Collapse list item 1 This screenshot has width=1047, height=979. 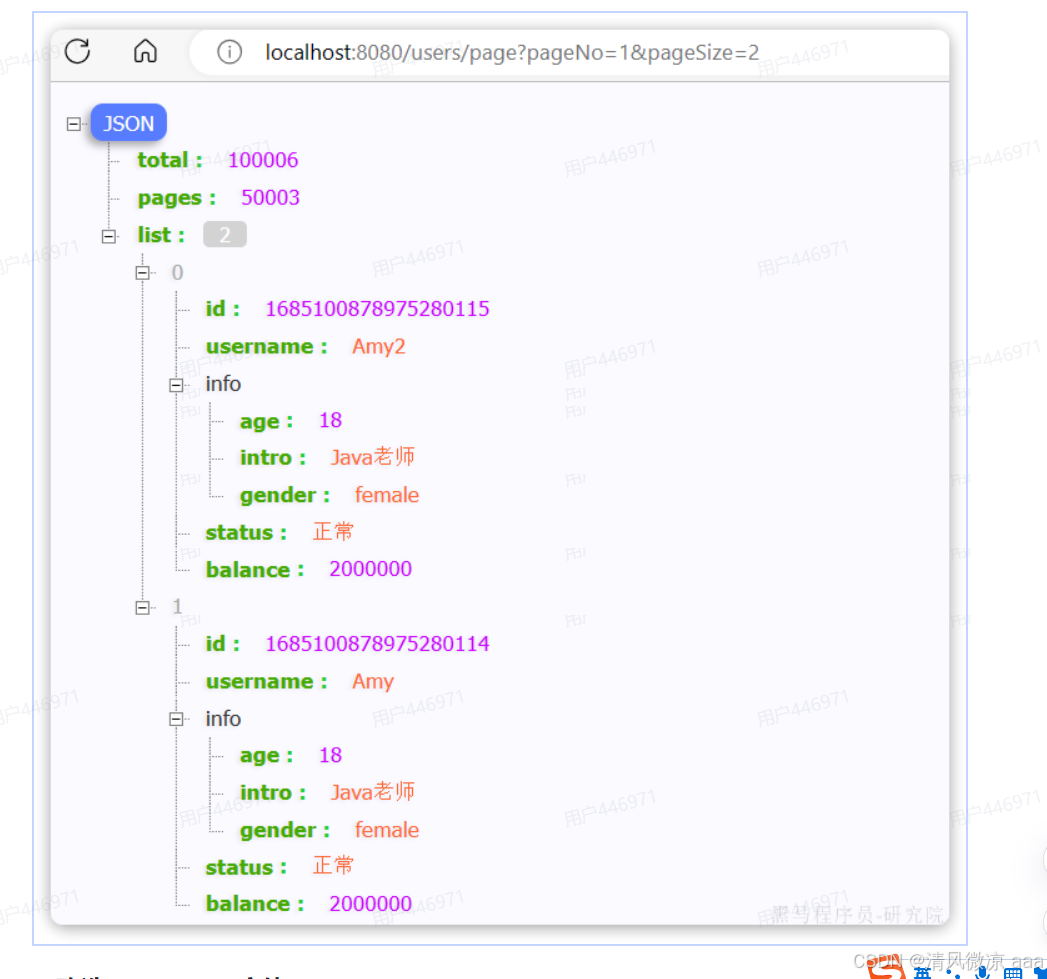(142, 608)
